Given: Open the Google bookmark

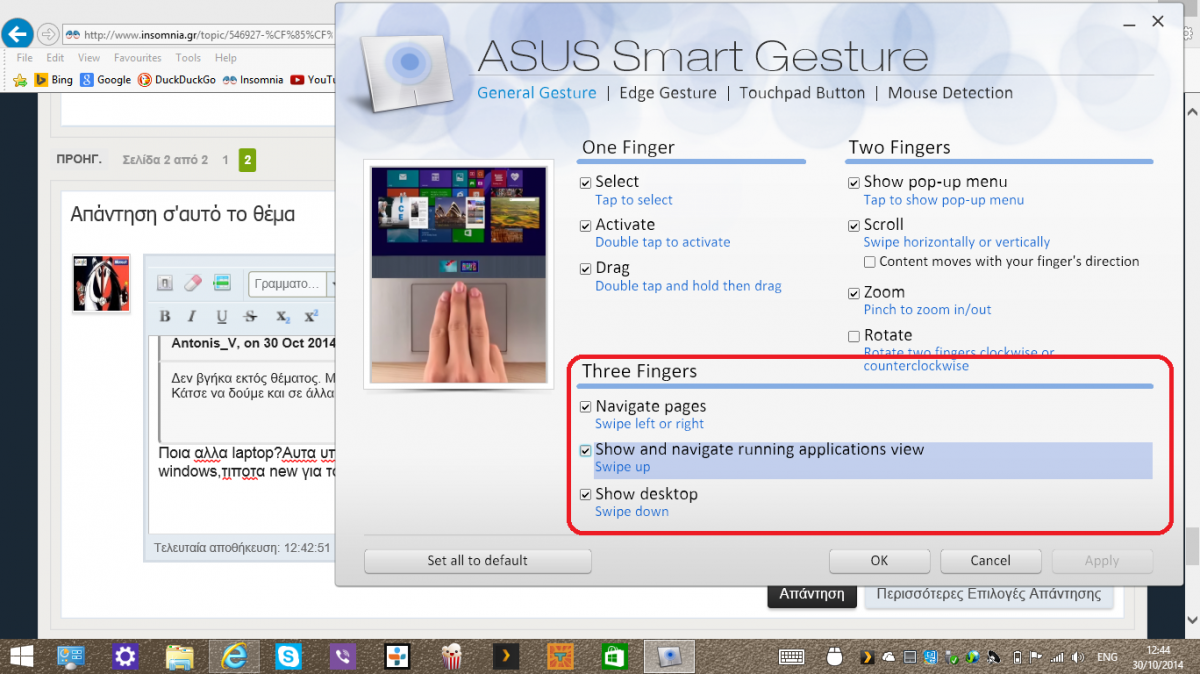Looking at the screenshot, I should pos(106,80).
